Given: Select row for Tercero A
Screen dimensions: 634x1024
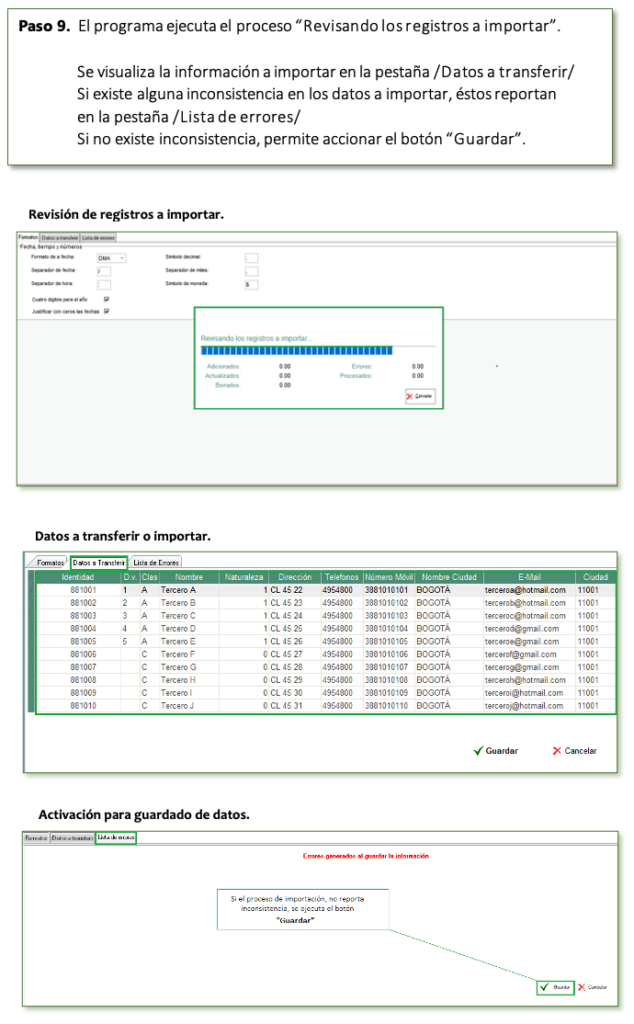Looking at the screenshot, I should point(180,590).
